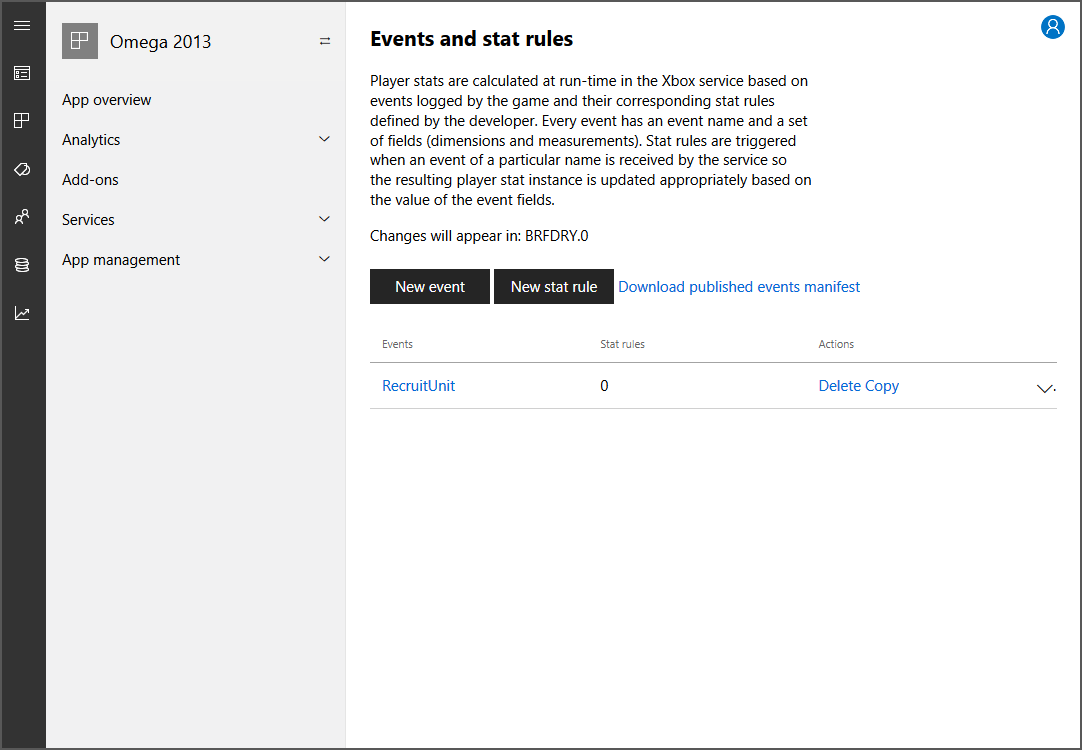Click Copy for RecruitUnit event
The image size is (1082, 750).
[x=882, y=386]
